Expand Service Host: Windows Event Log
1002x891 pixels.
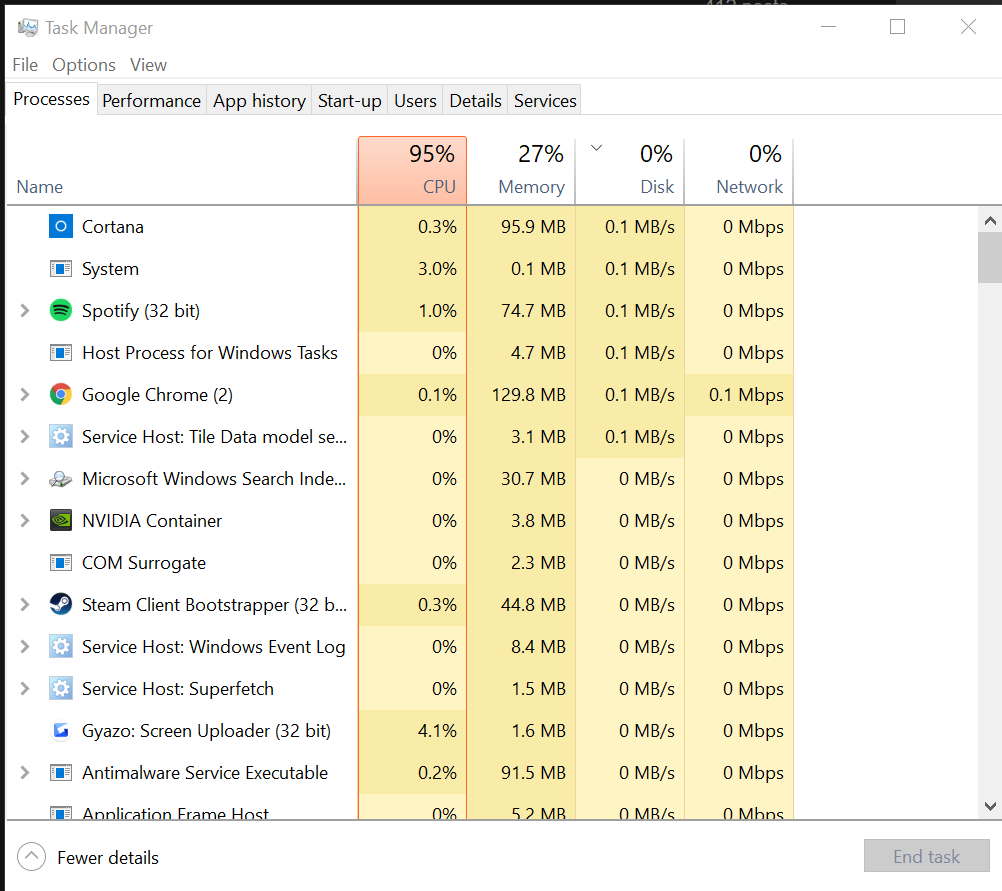pos(25,647)
